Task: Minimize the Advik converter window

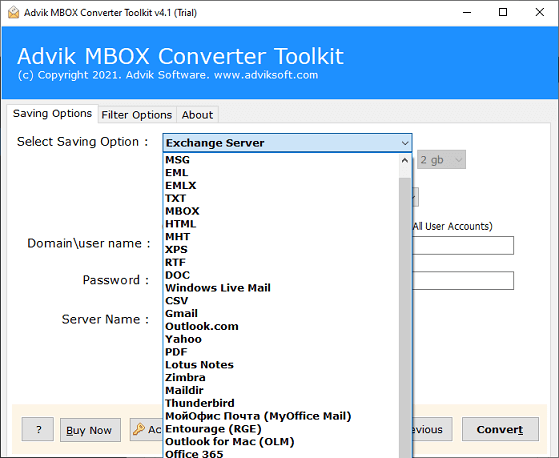Action: (x=467, y=12)
